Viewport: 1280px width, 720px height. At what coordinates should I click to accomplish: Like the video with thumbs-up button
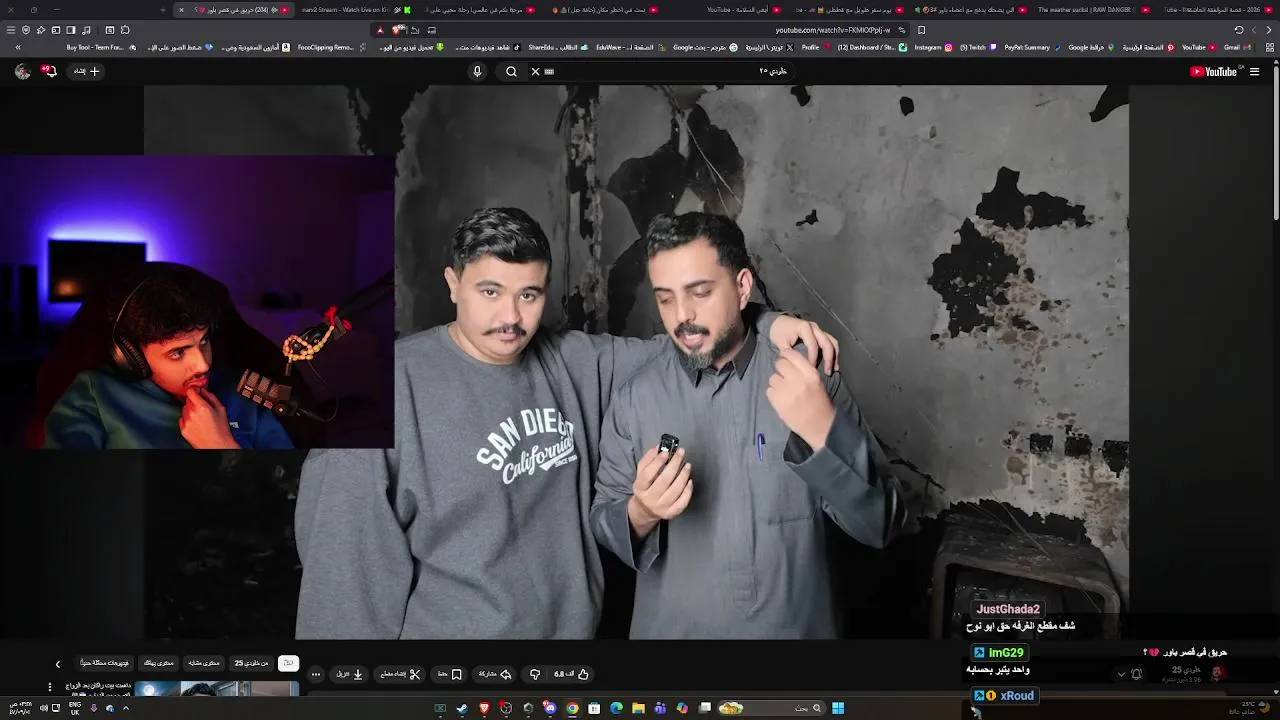click(x=572, y=674)
